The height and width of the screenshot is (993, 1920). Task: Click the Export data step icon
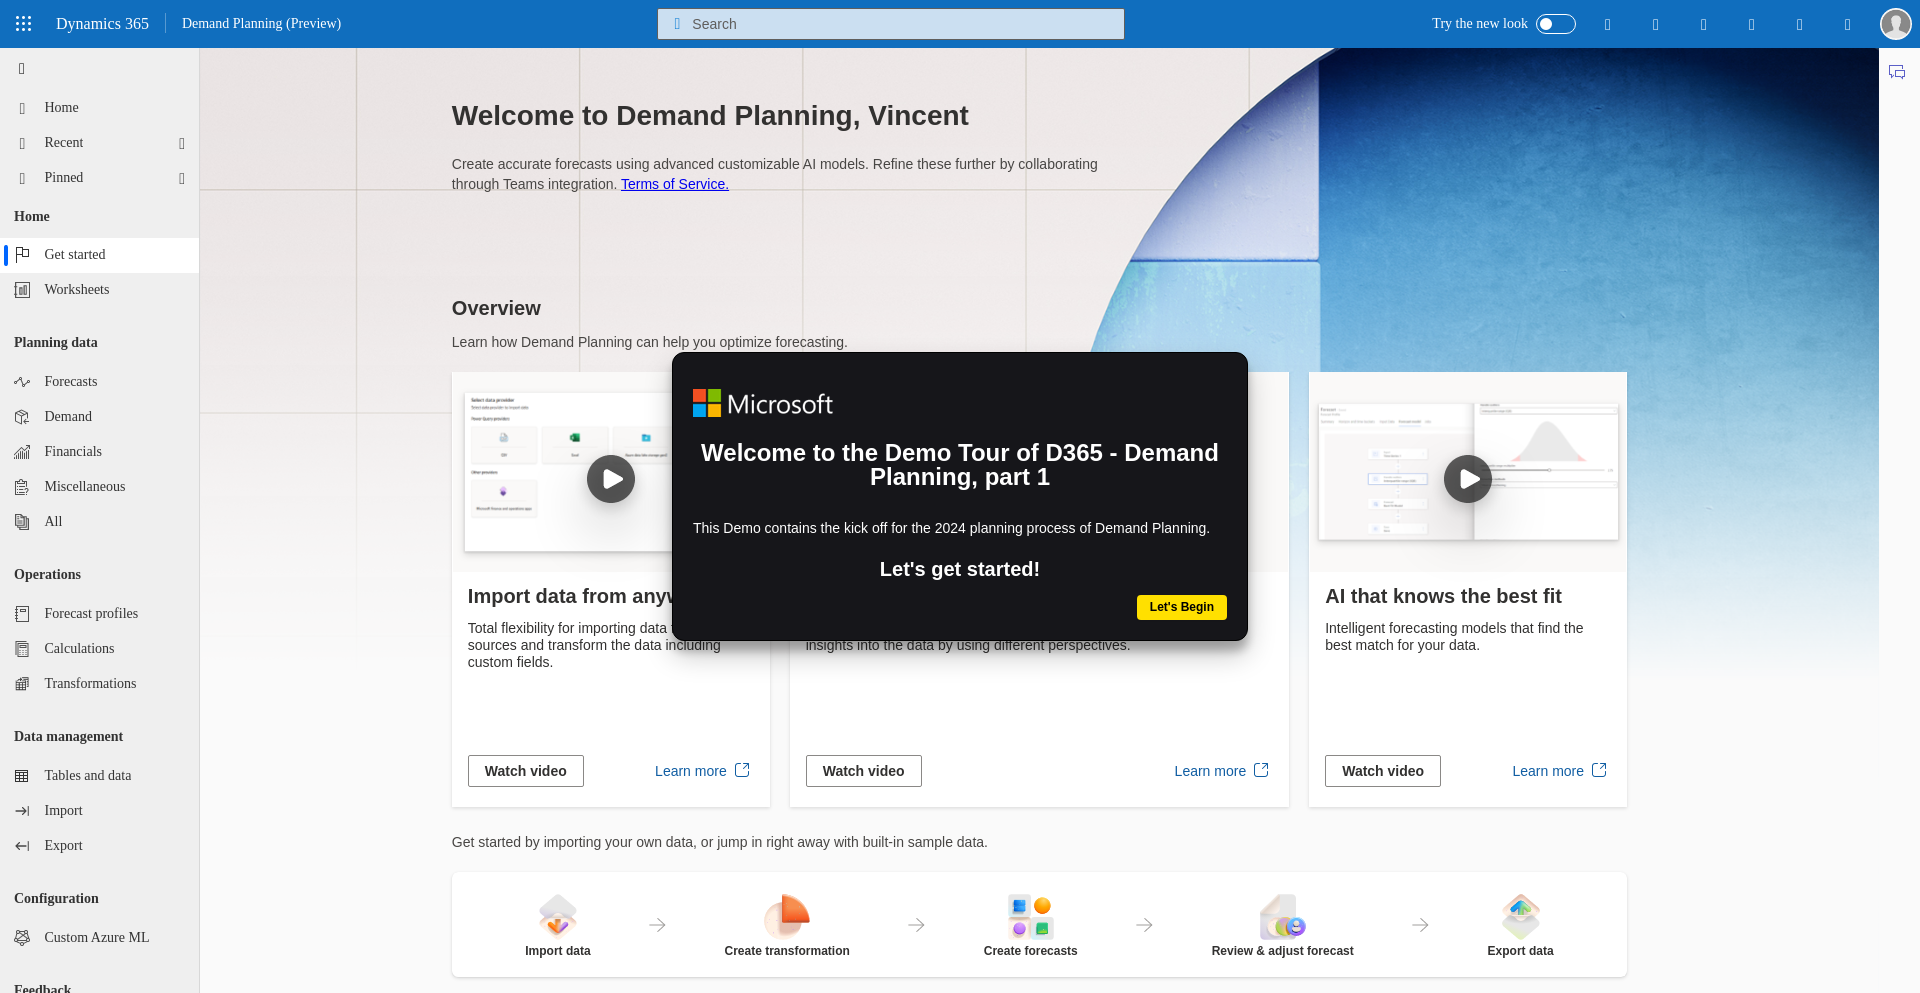[1520, 915]
